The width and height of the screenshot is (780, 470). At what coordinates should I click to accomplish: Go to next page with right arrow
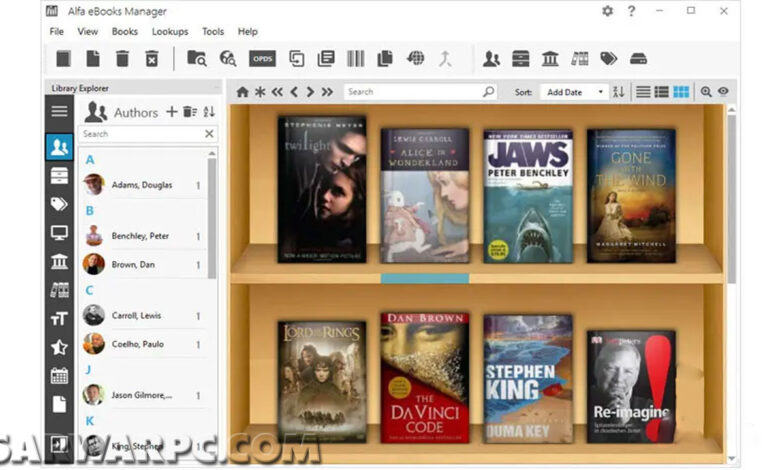pyautogui.click(x=310, y=92)
